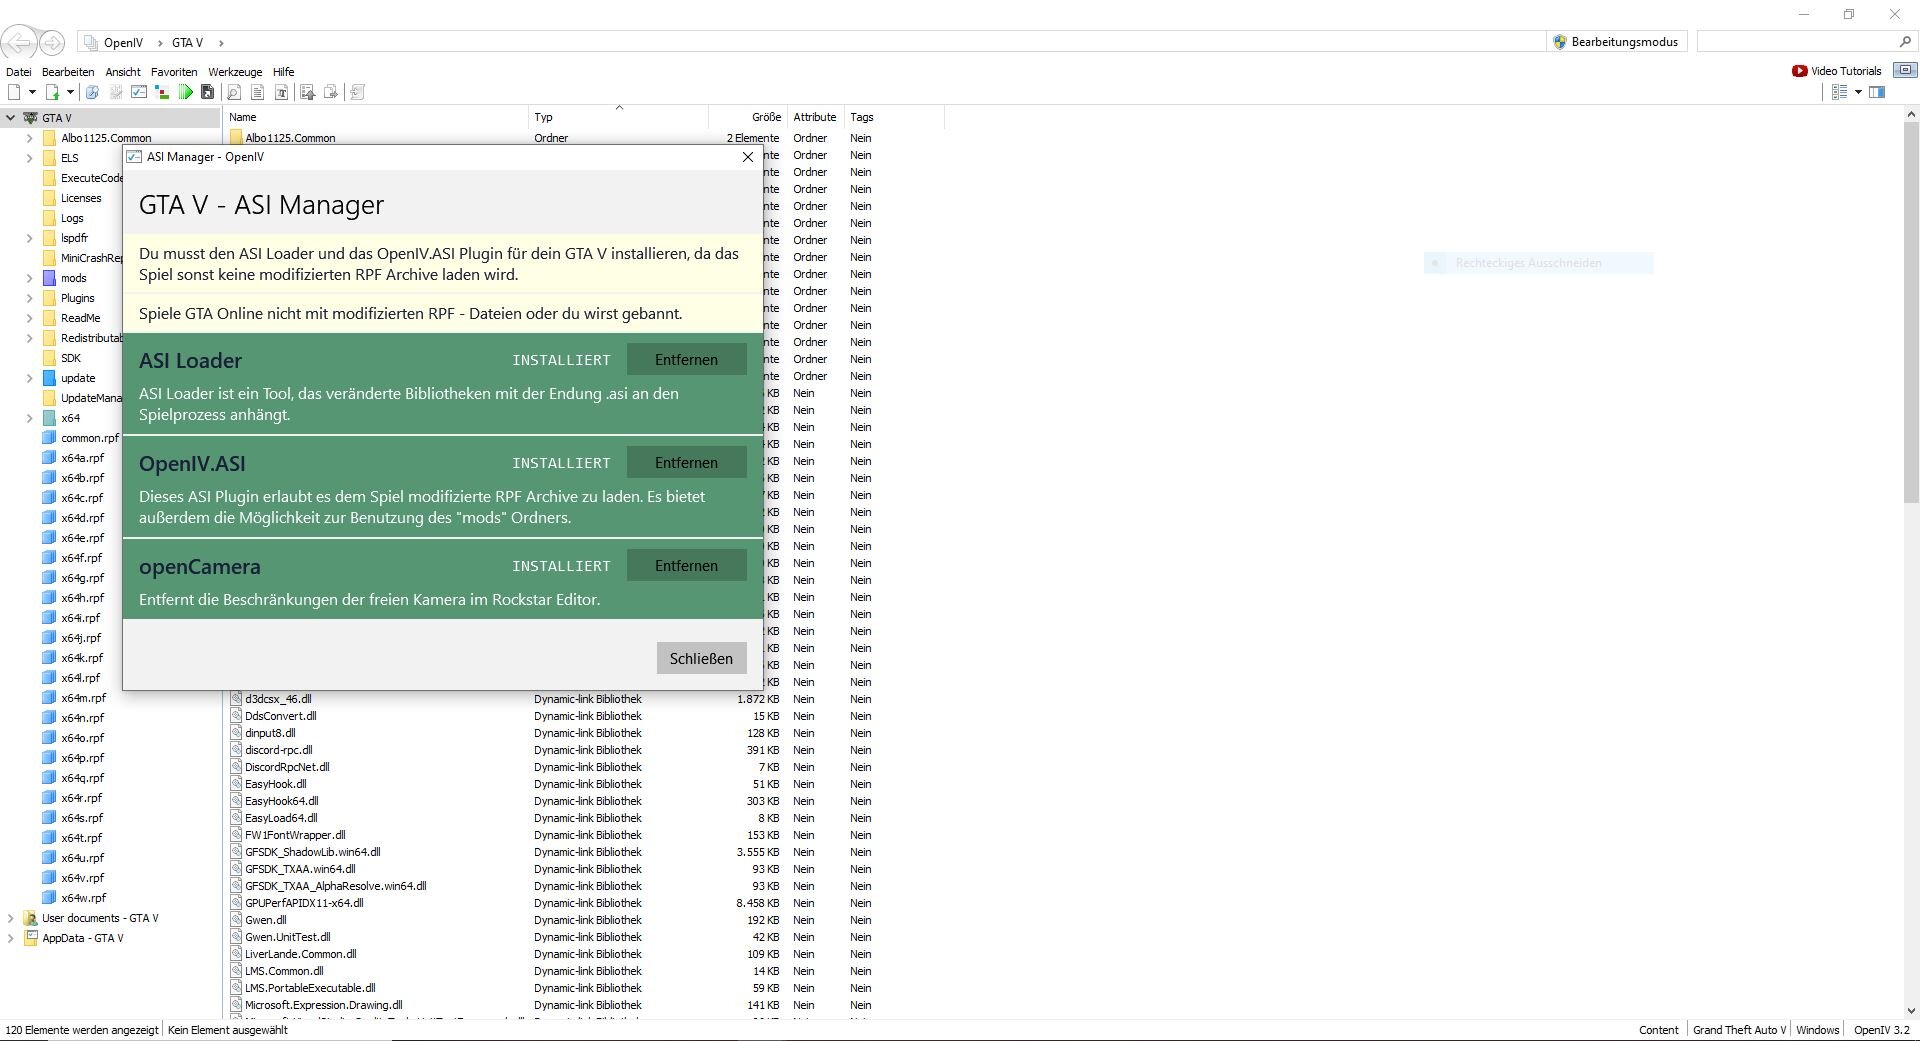Viewport: 1920px width, 1041px height.
Task: Open the Favoriten menu
Action: point(174,72)
